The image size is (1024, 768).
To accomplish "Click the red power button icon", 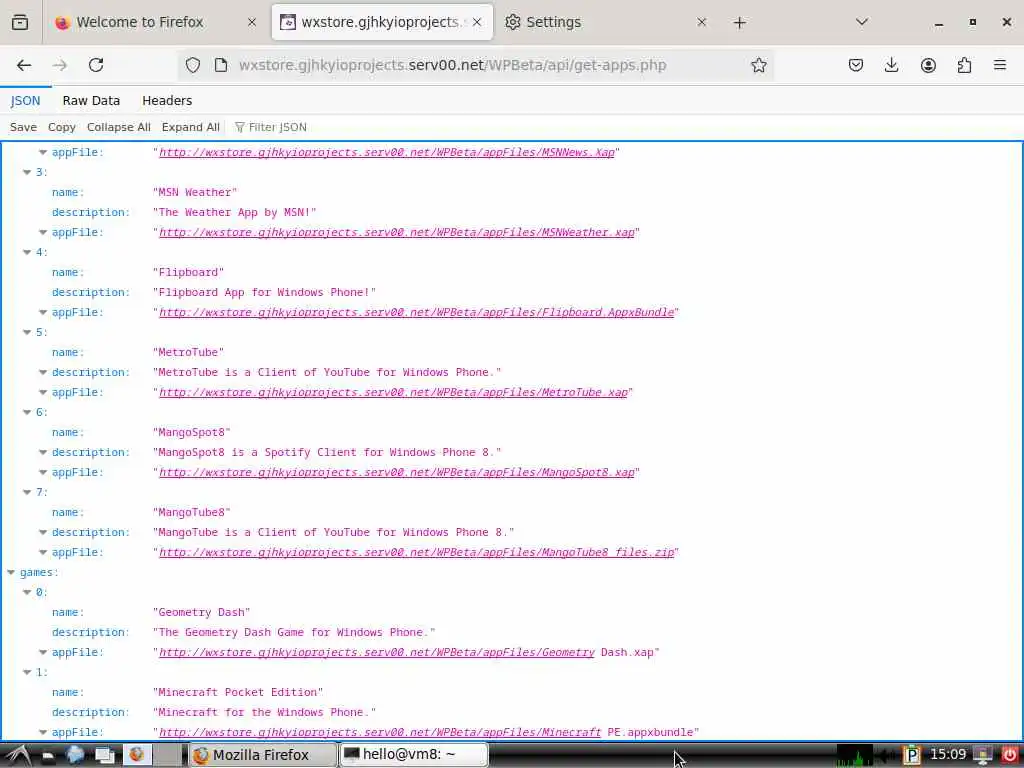I will (x=1010, y=755).
